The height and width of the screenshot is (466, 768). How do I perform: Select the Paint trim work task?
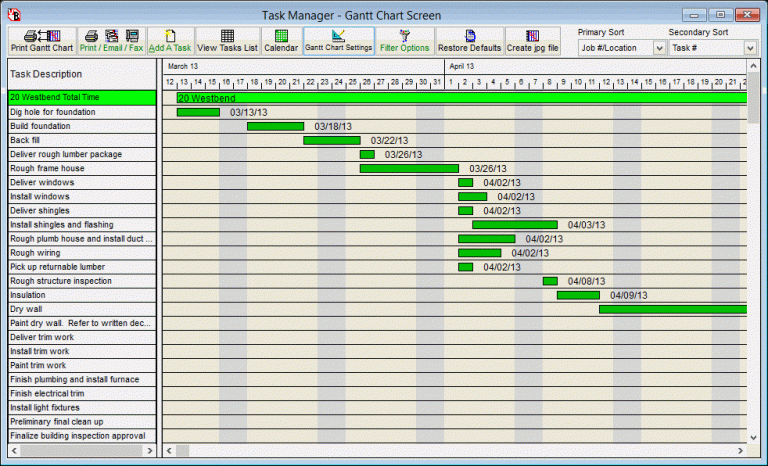click(82, 366)
